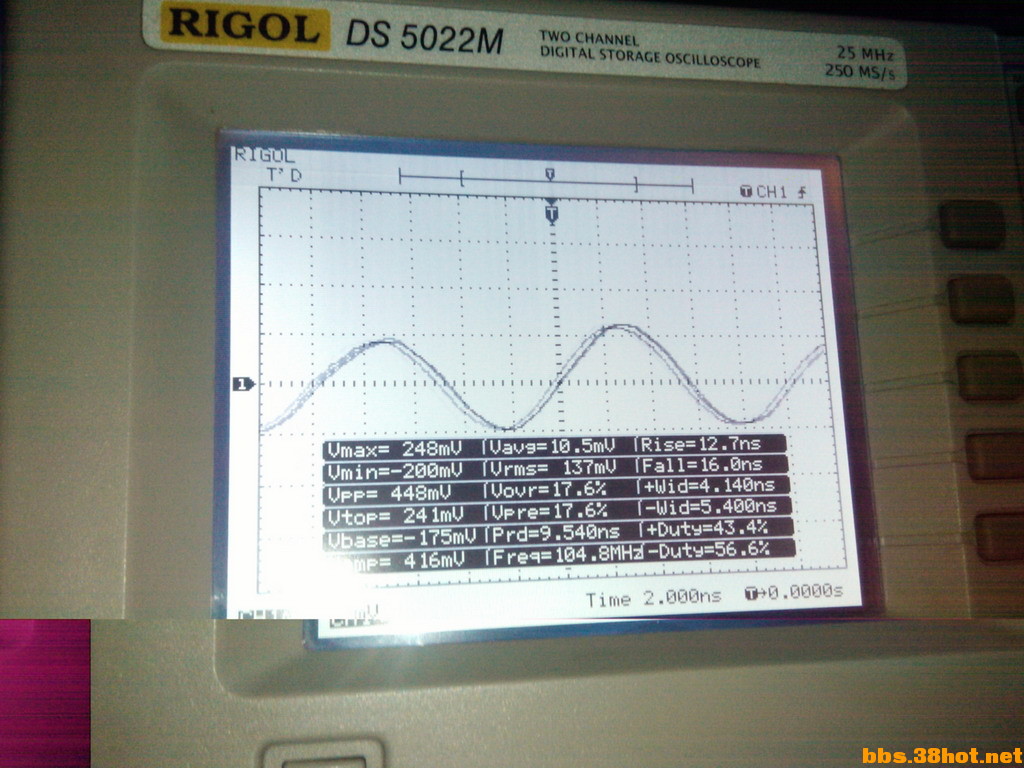Push the topmost softkey beside the screen
1024x768 pixels.
pyautogui.click(x=972, y=224)
